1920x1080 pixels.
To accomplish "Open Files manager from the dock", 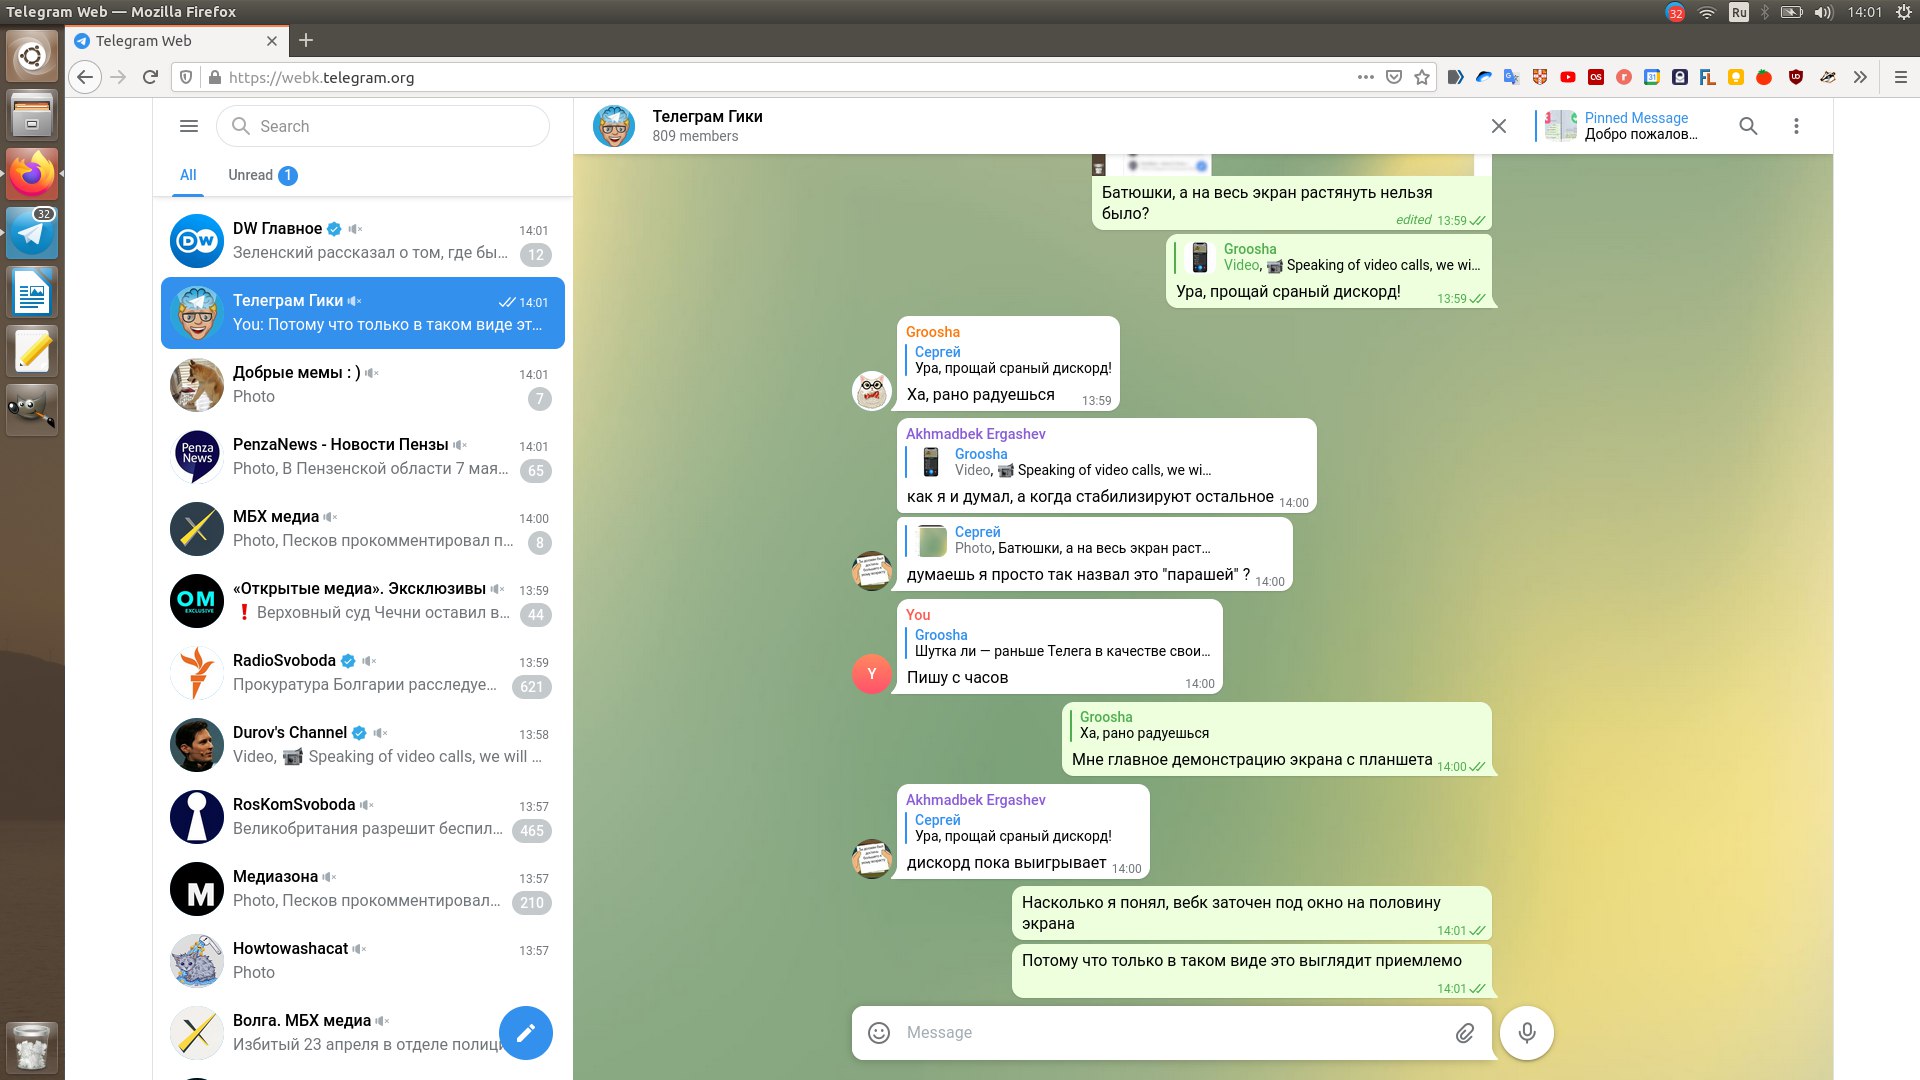I will pos(32,115).
